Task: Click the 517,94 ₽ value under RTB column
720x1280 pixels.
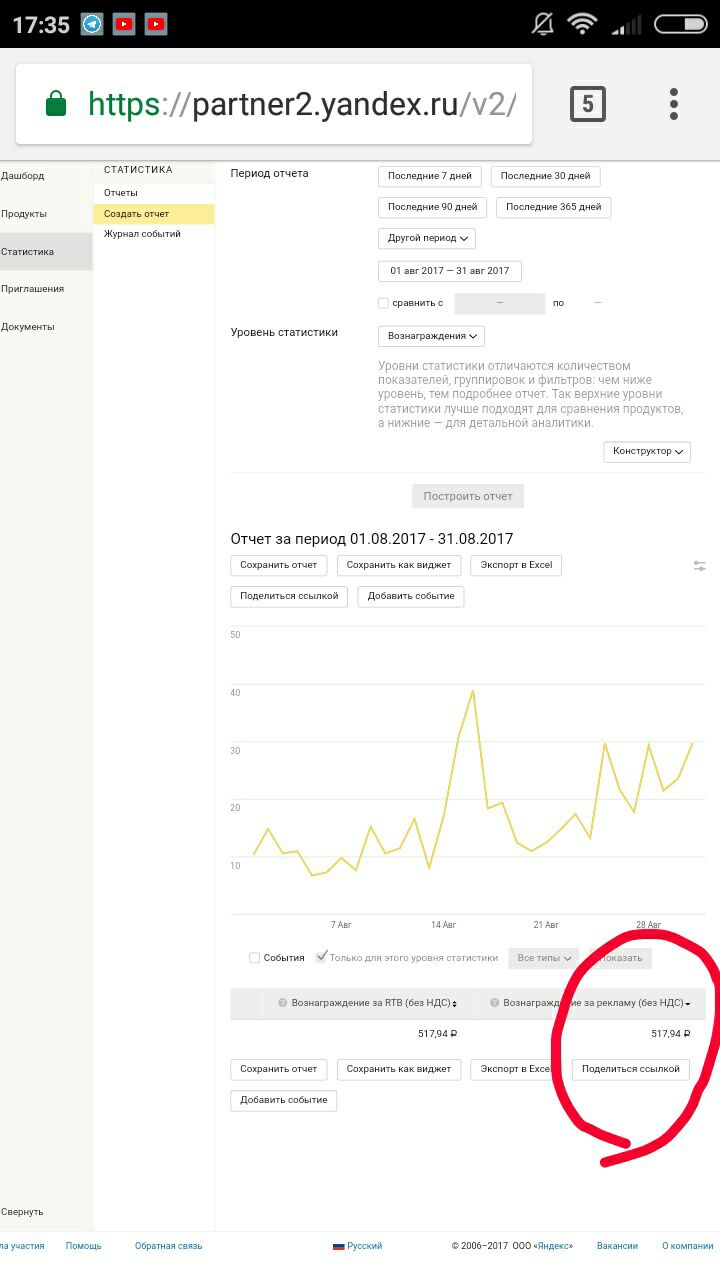Action: pos(437,1034)
